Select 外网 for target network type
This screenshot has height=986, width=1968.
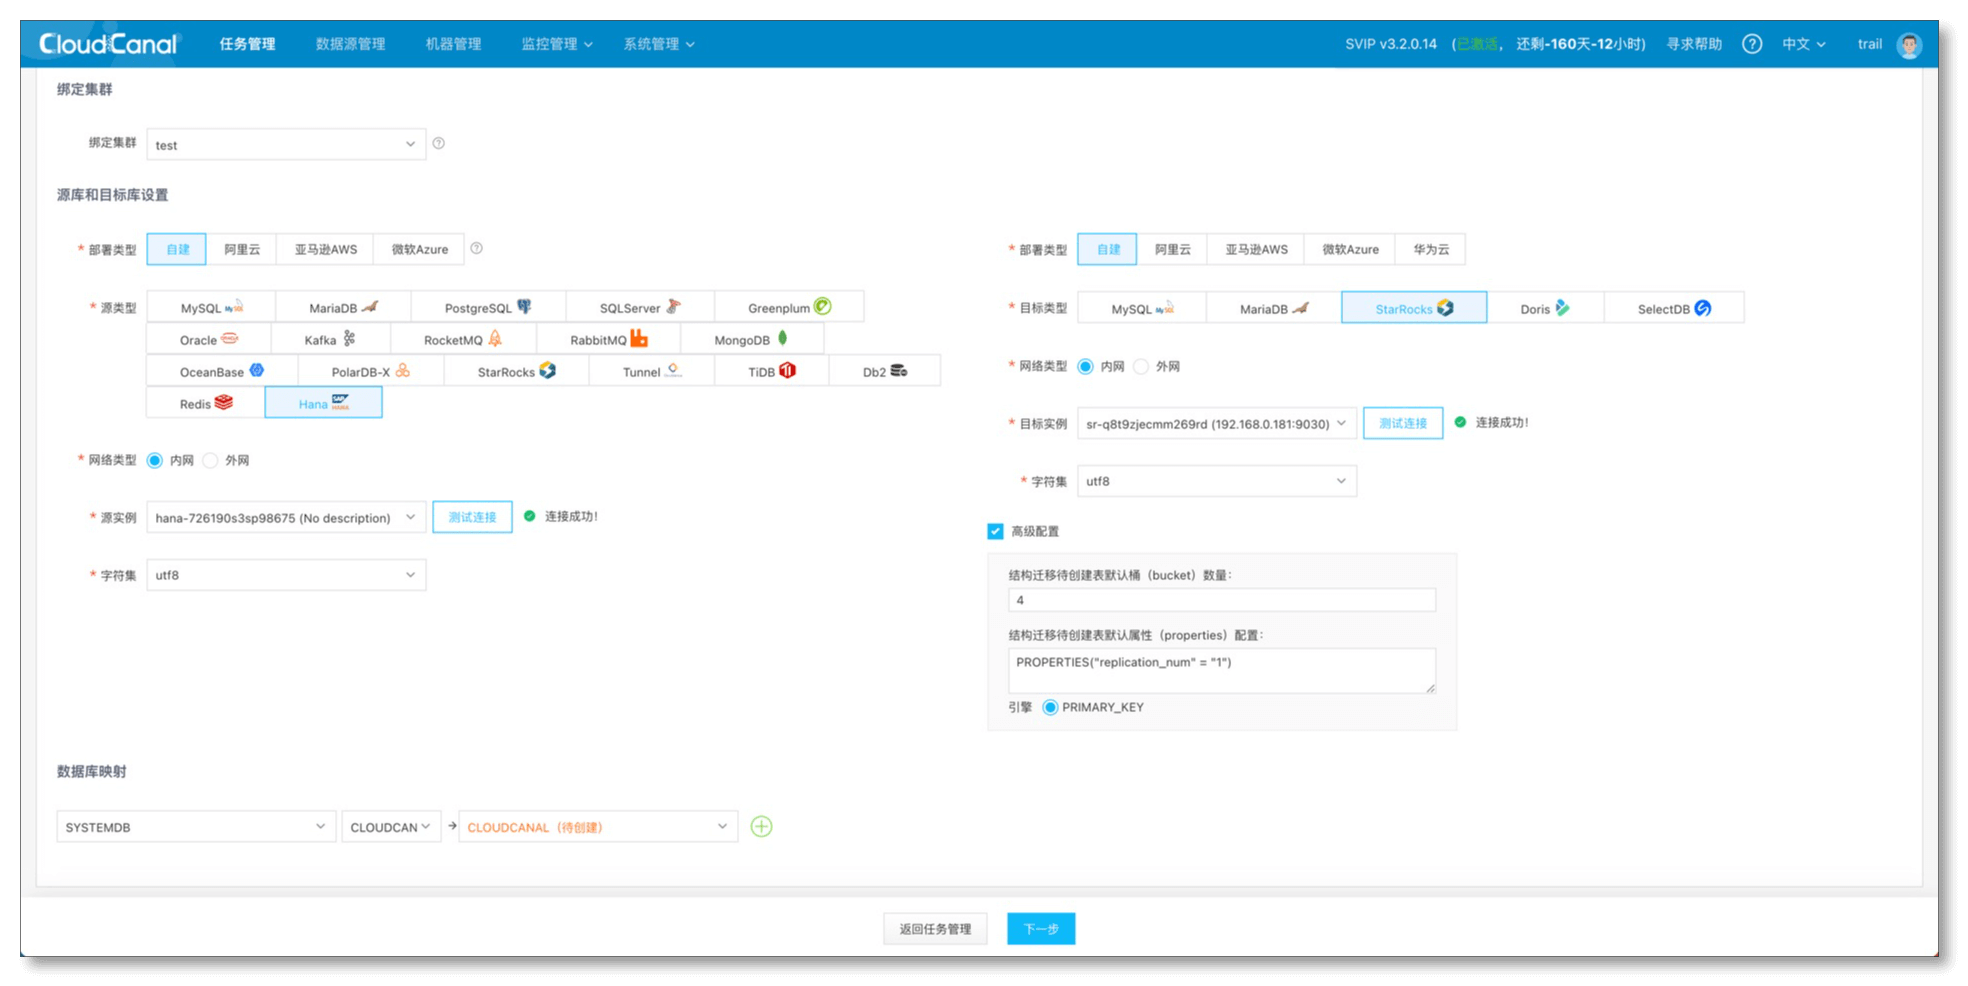1142,367
